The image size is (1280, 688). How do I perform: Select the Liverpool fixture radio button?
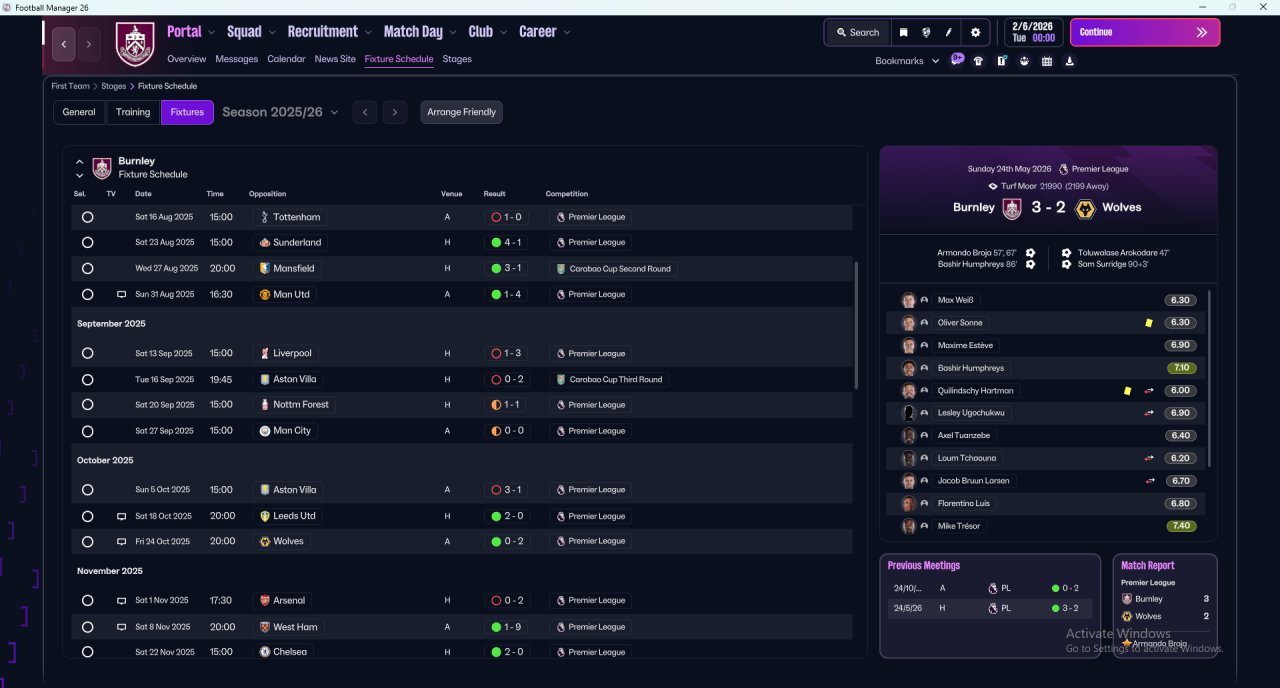[x=87, y=353]
